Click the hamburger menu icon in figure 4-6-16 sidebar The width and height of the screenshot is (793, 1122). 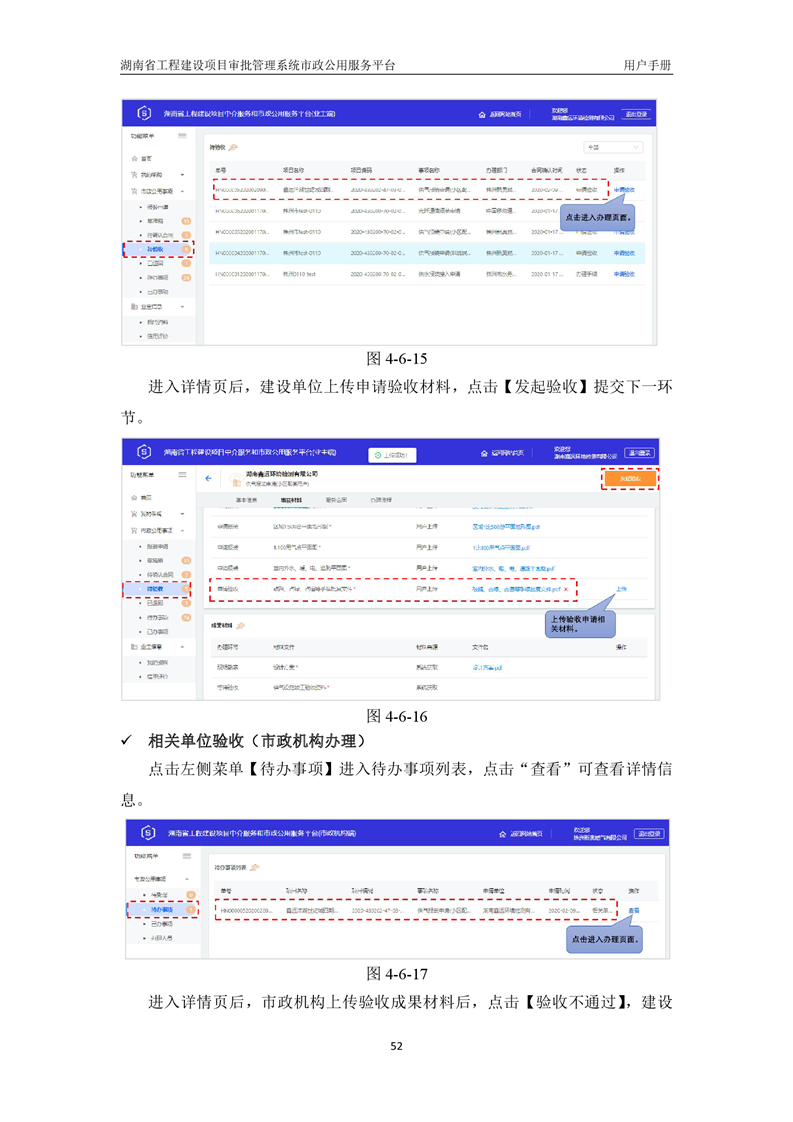coord(183,474)
